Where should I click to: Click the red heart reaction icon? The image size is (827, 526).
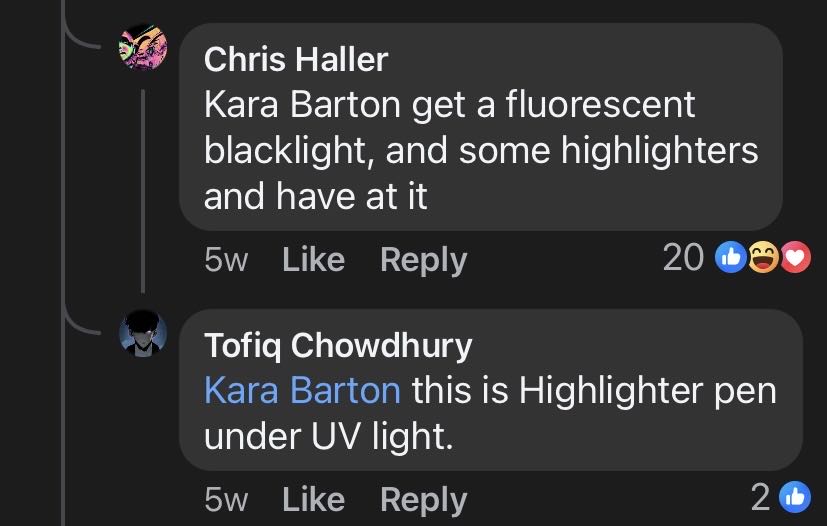coord(795,259)
